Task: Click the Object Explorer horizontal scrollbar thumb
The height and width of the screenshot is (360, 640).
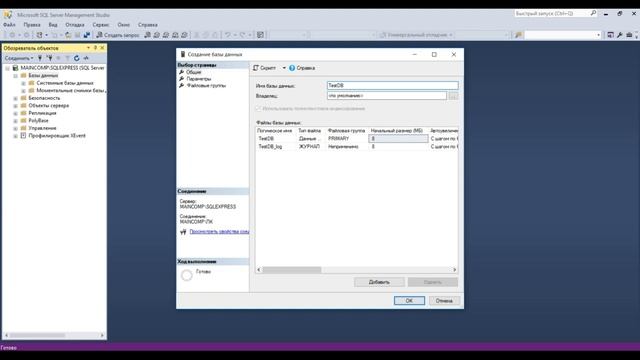Action: pyautogui.click(x=38, y=335)
